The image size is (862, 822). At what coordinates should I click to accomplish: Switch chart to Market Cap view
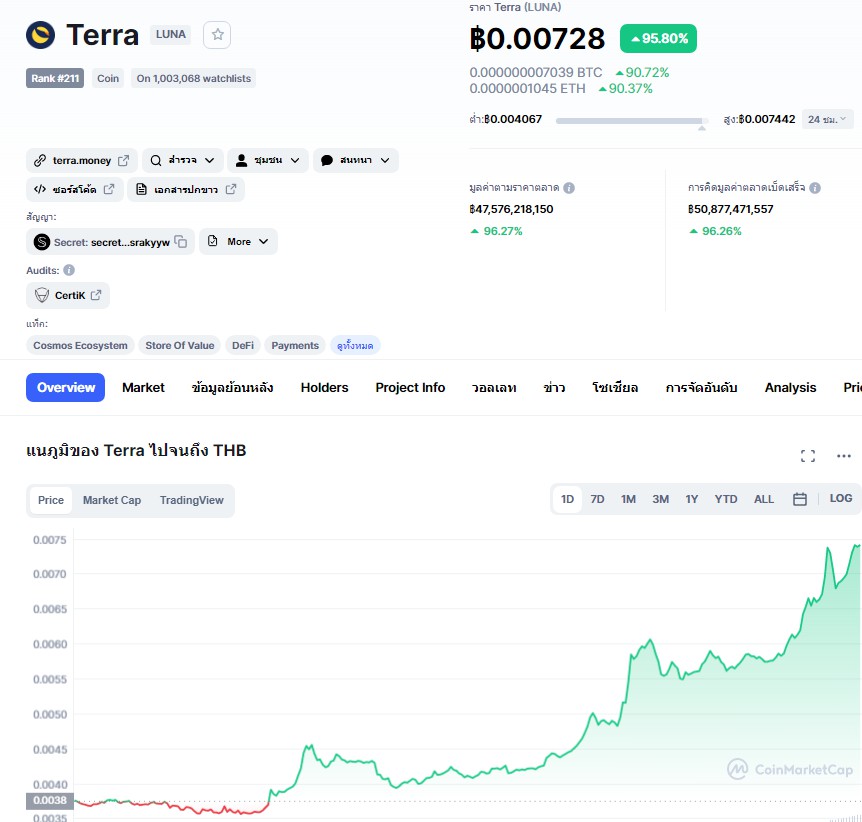[x=112, y=500]
